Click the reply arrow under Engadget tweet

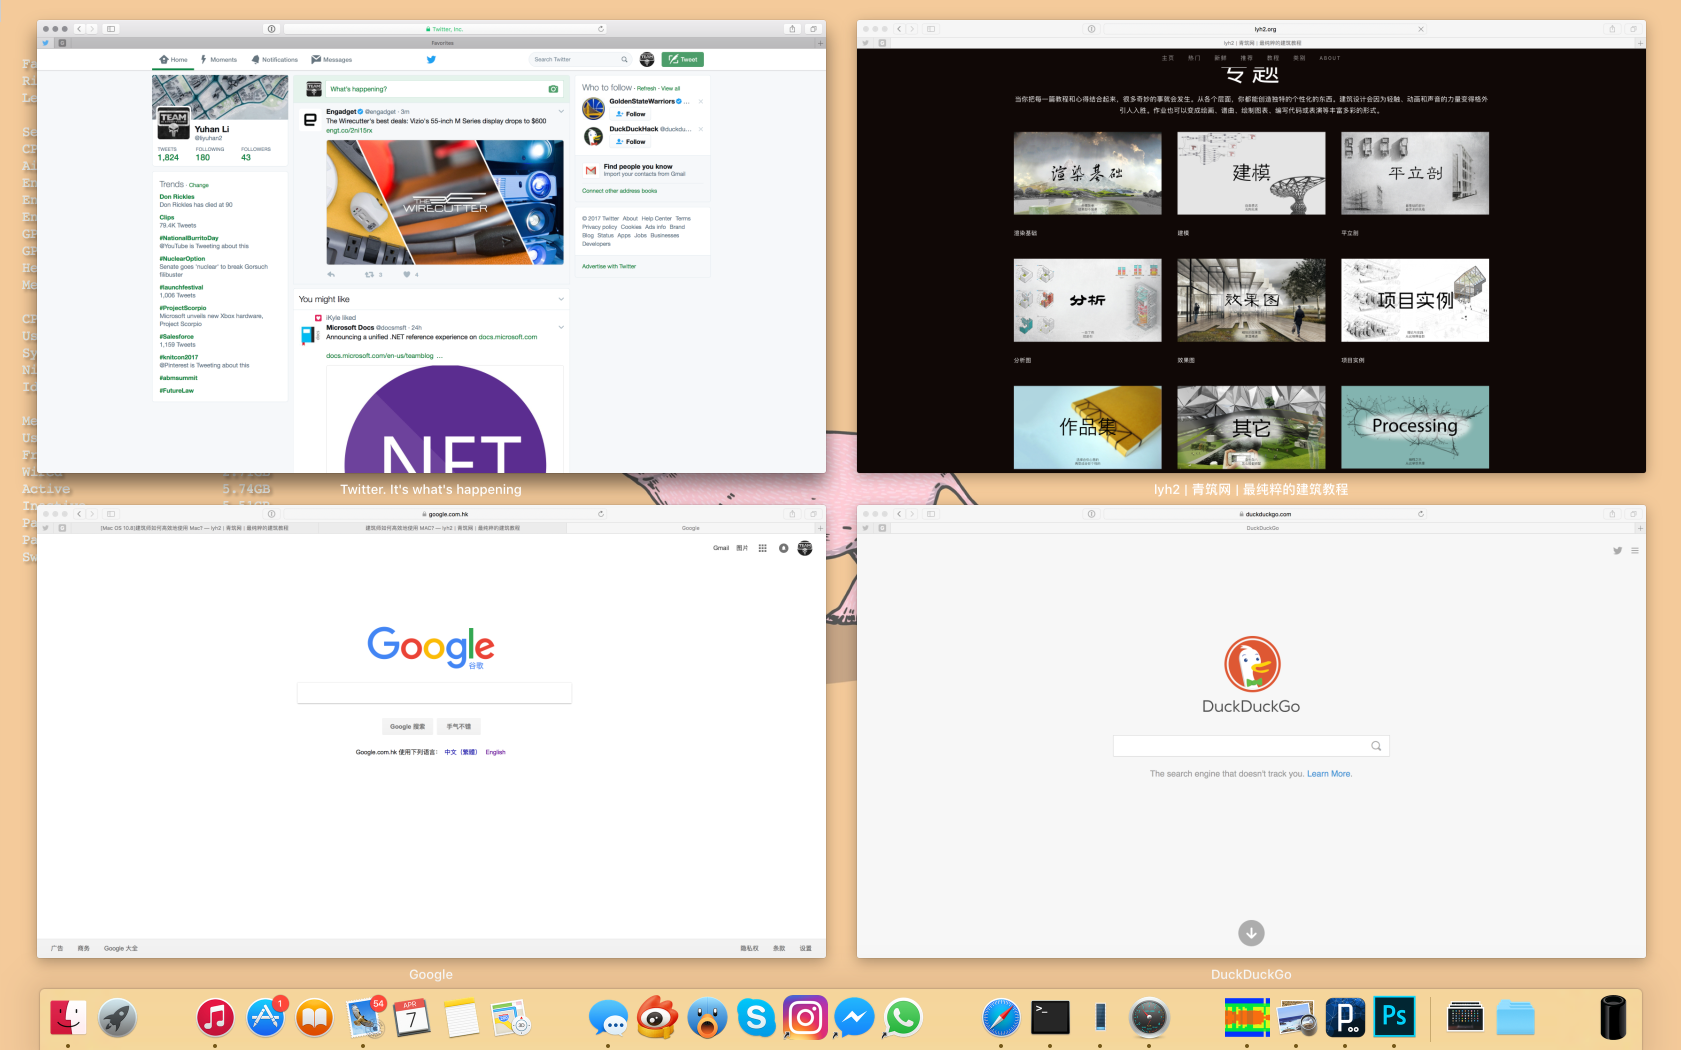point(331,274)
